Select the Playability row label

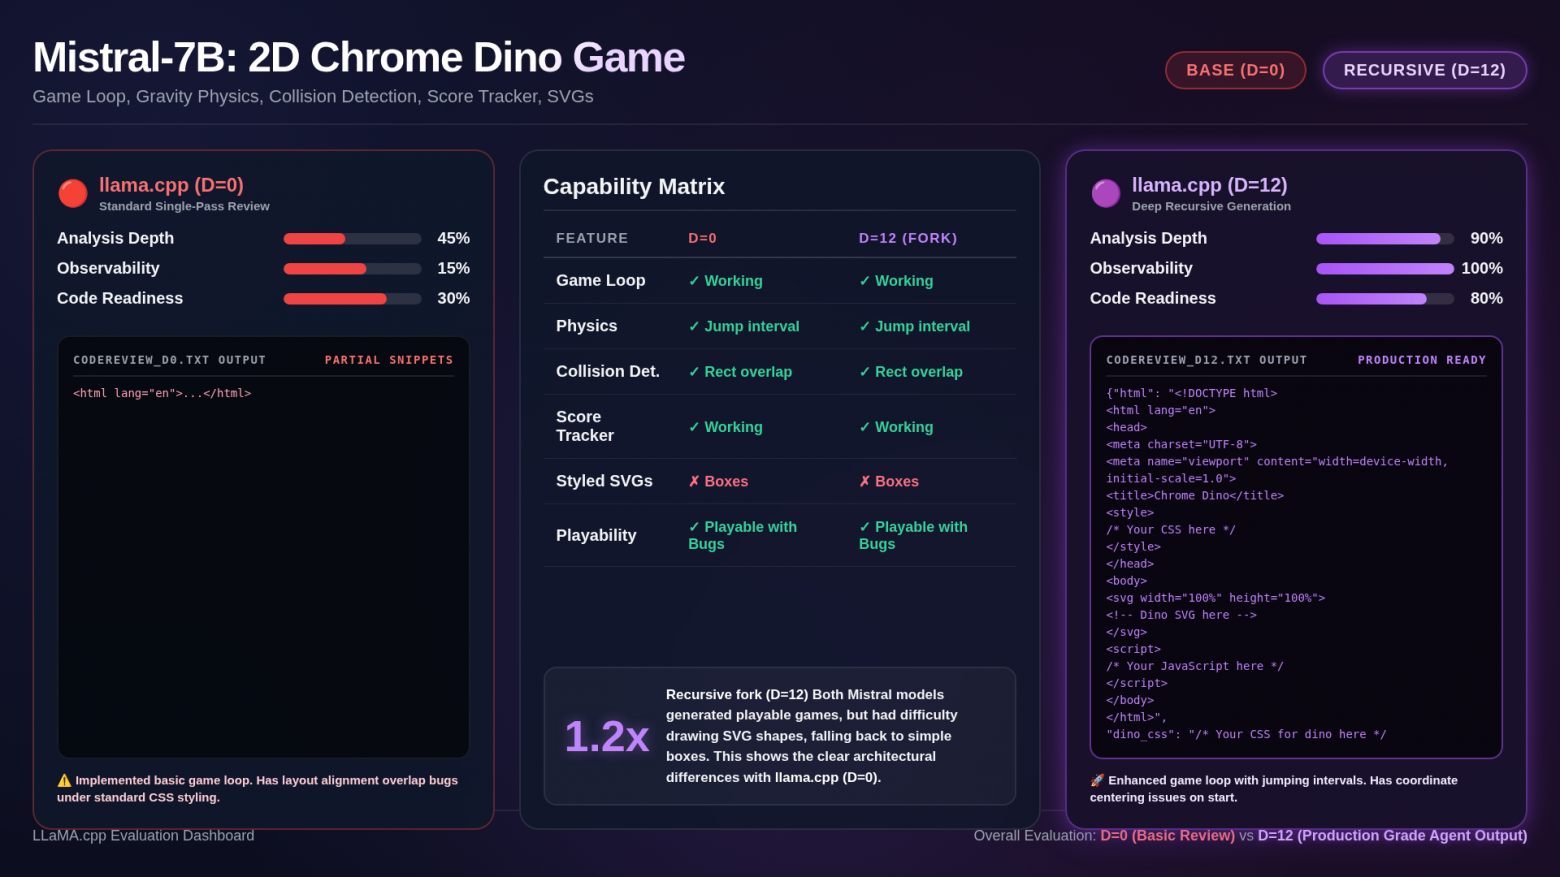596,536
